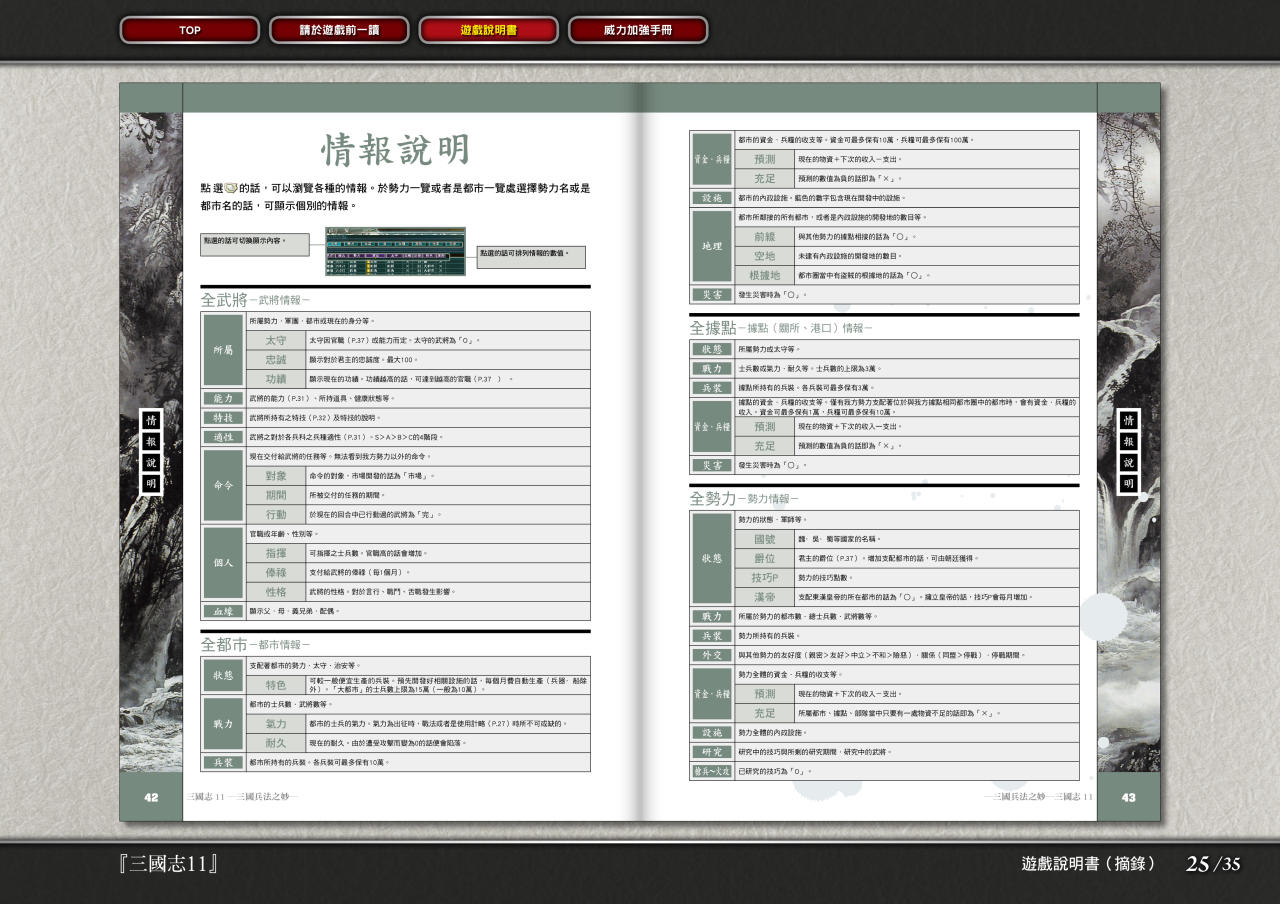Click the 俸祿 row label
The height and width of the screenshot is (904, 1280).
tap(276, 573)
